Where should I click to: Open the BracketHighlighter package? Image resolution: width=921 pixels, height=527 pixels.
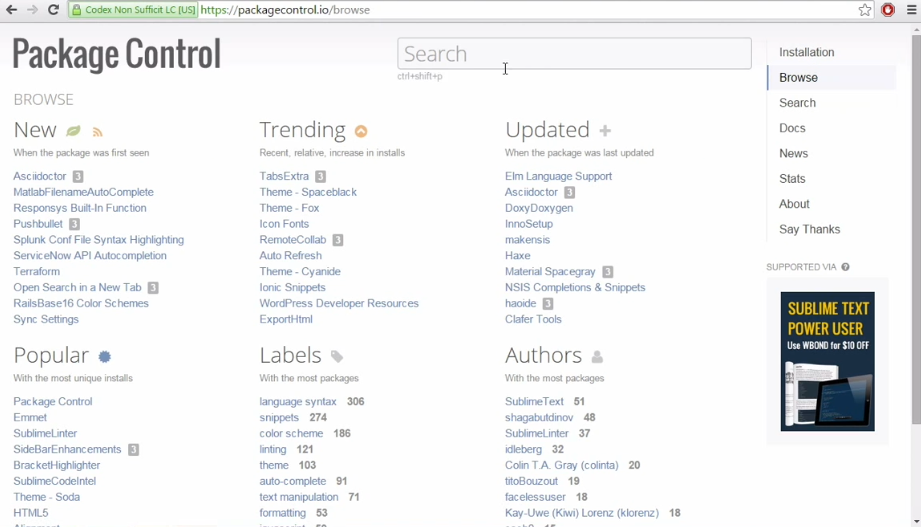click(x=56, y=465)
